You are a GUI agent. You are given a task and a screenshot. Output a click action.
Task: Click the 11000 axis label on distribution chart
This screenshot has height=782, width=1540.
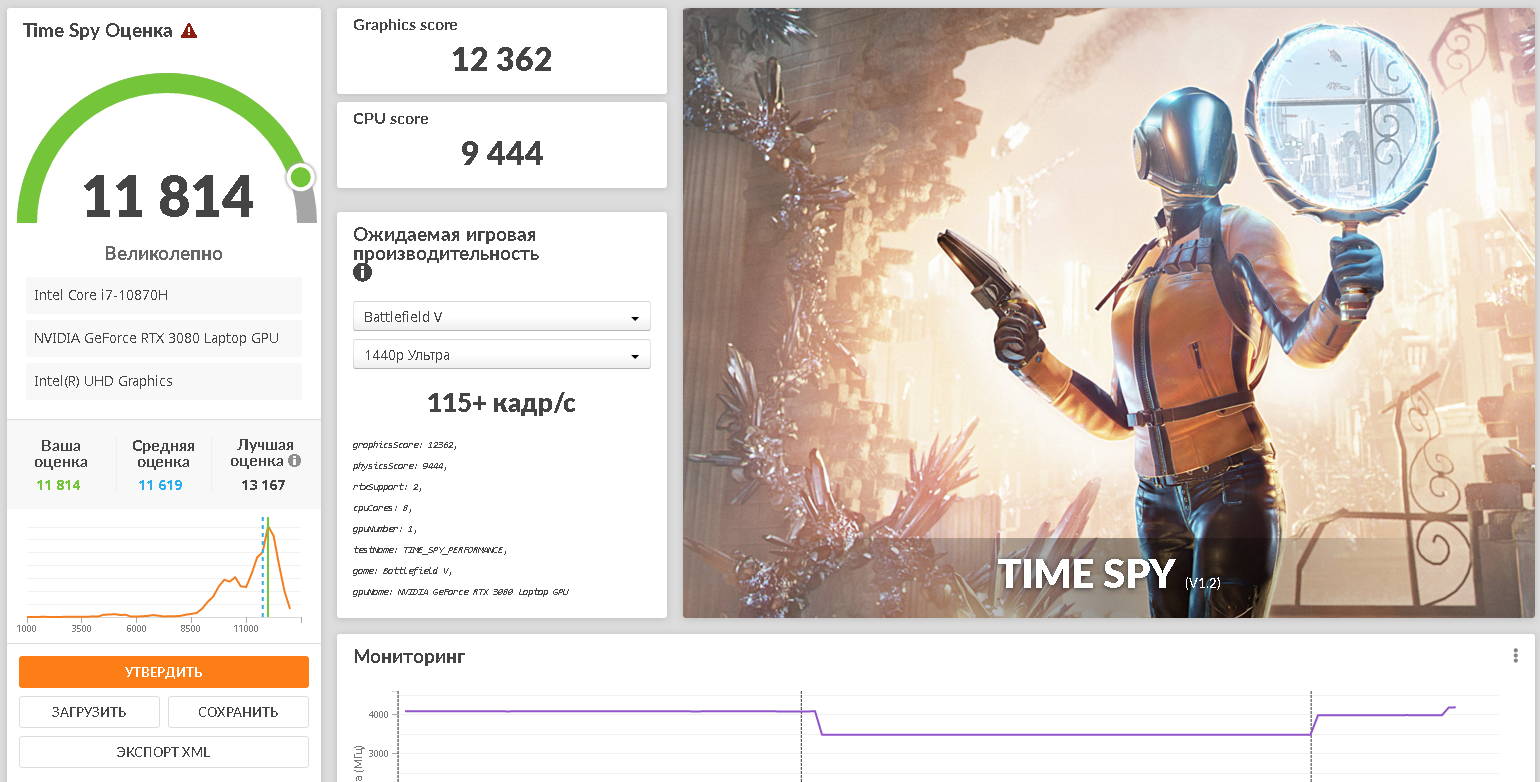245,629
